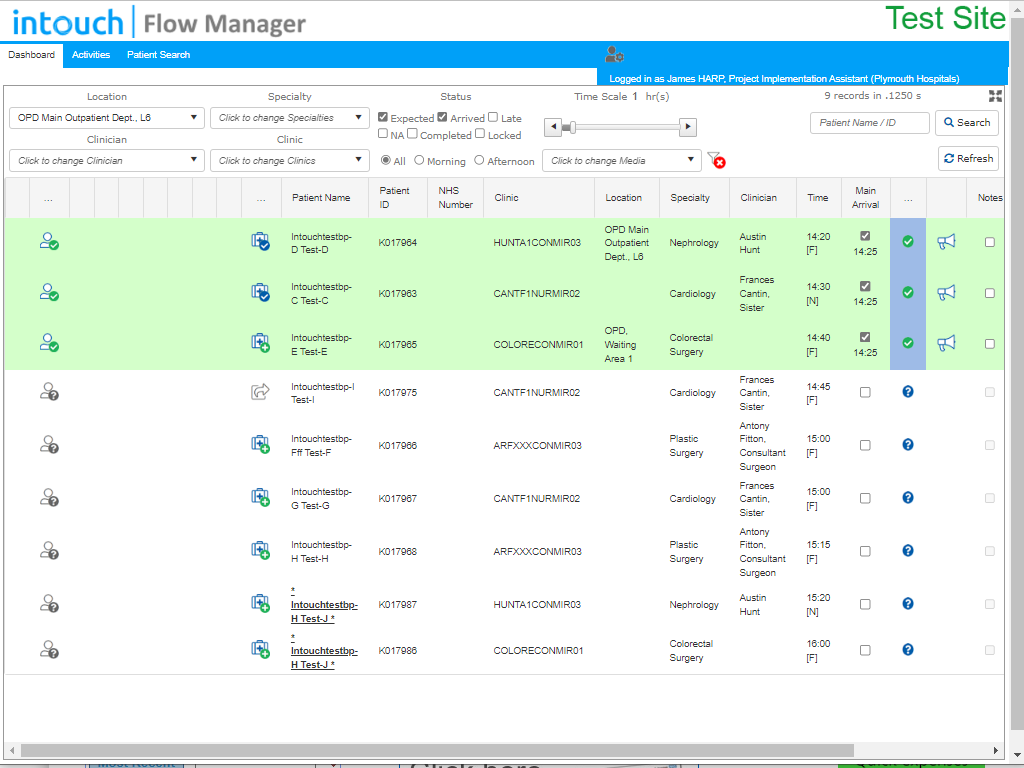Open patient link for K017987

click(324, 605)
